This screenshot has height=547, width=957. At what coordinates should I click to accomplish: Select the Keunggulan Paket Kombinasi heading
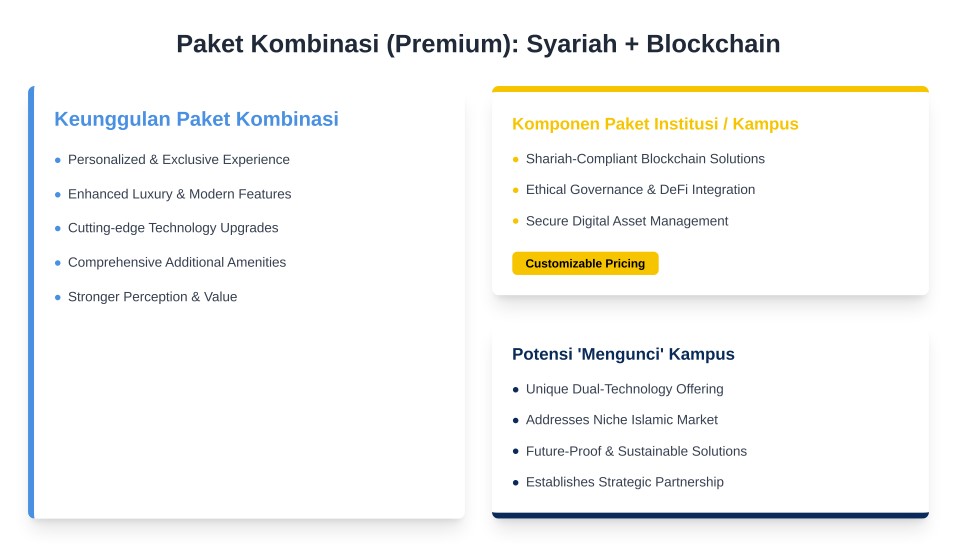pos(196,119)
